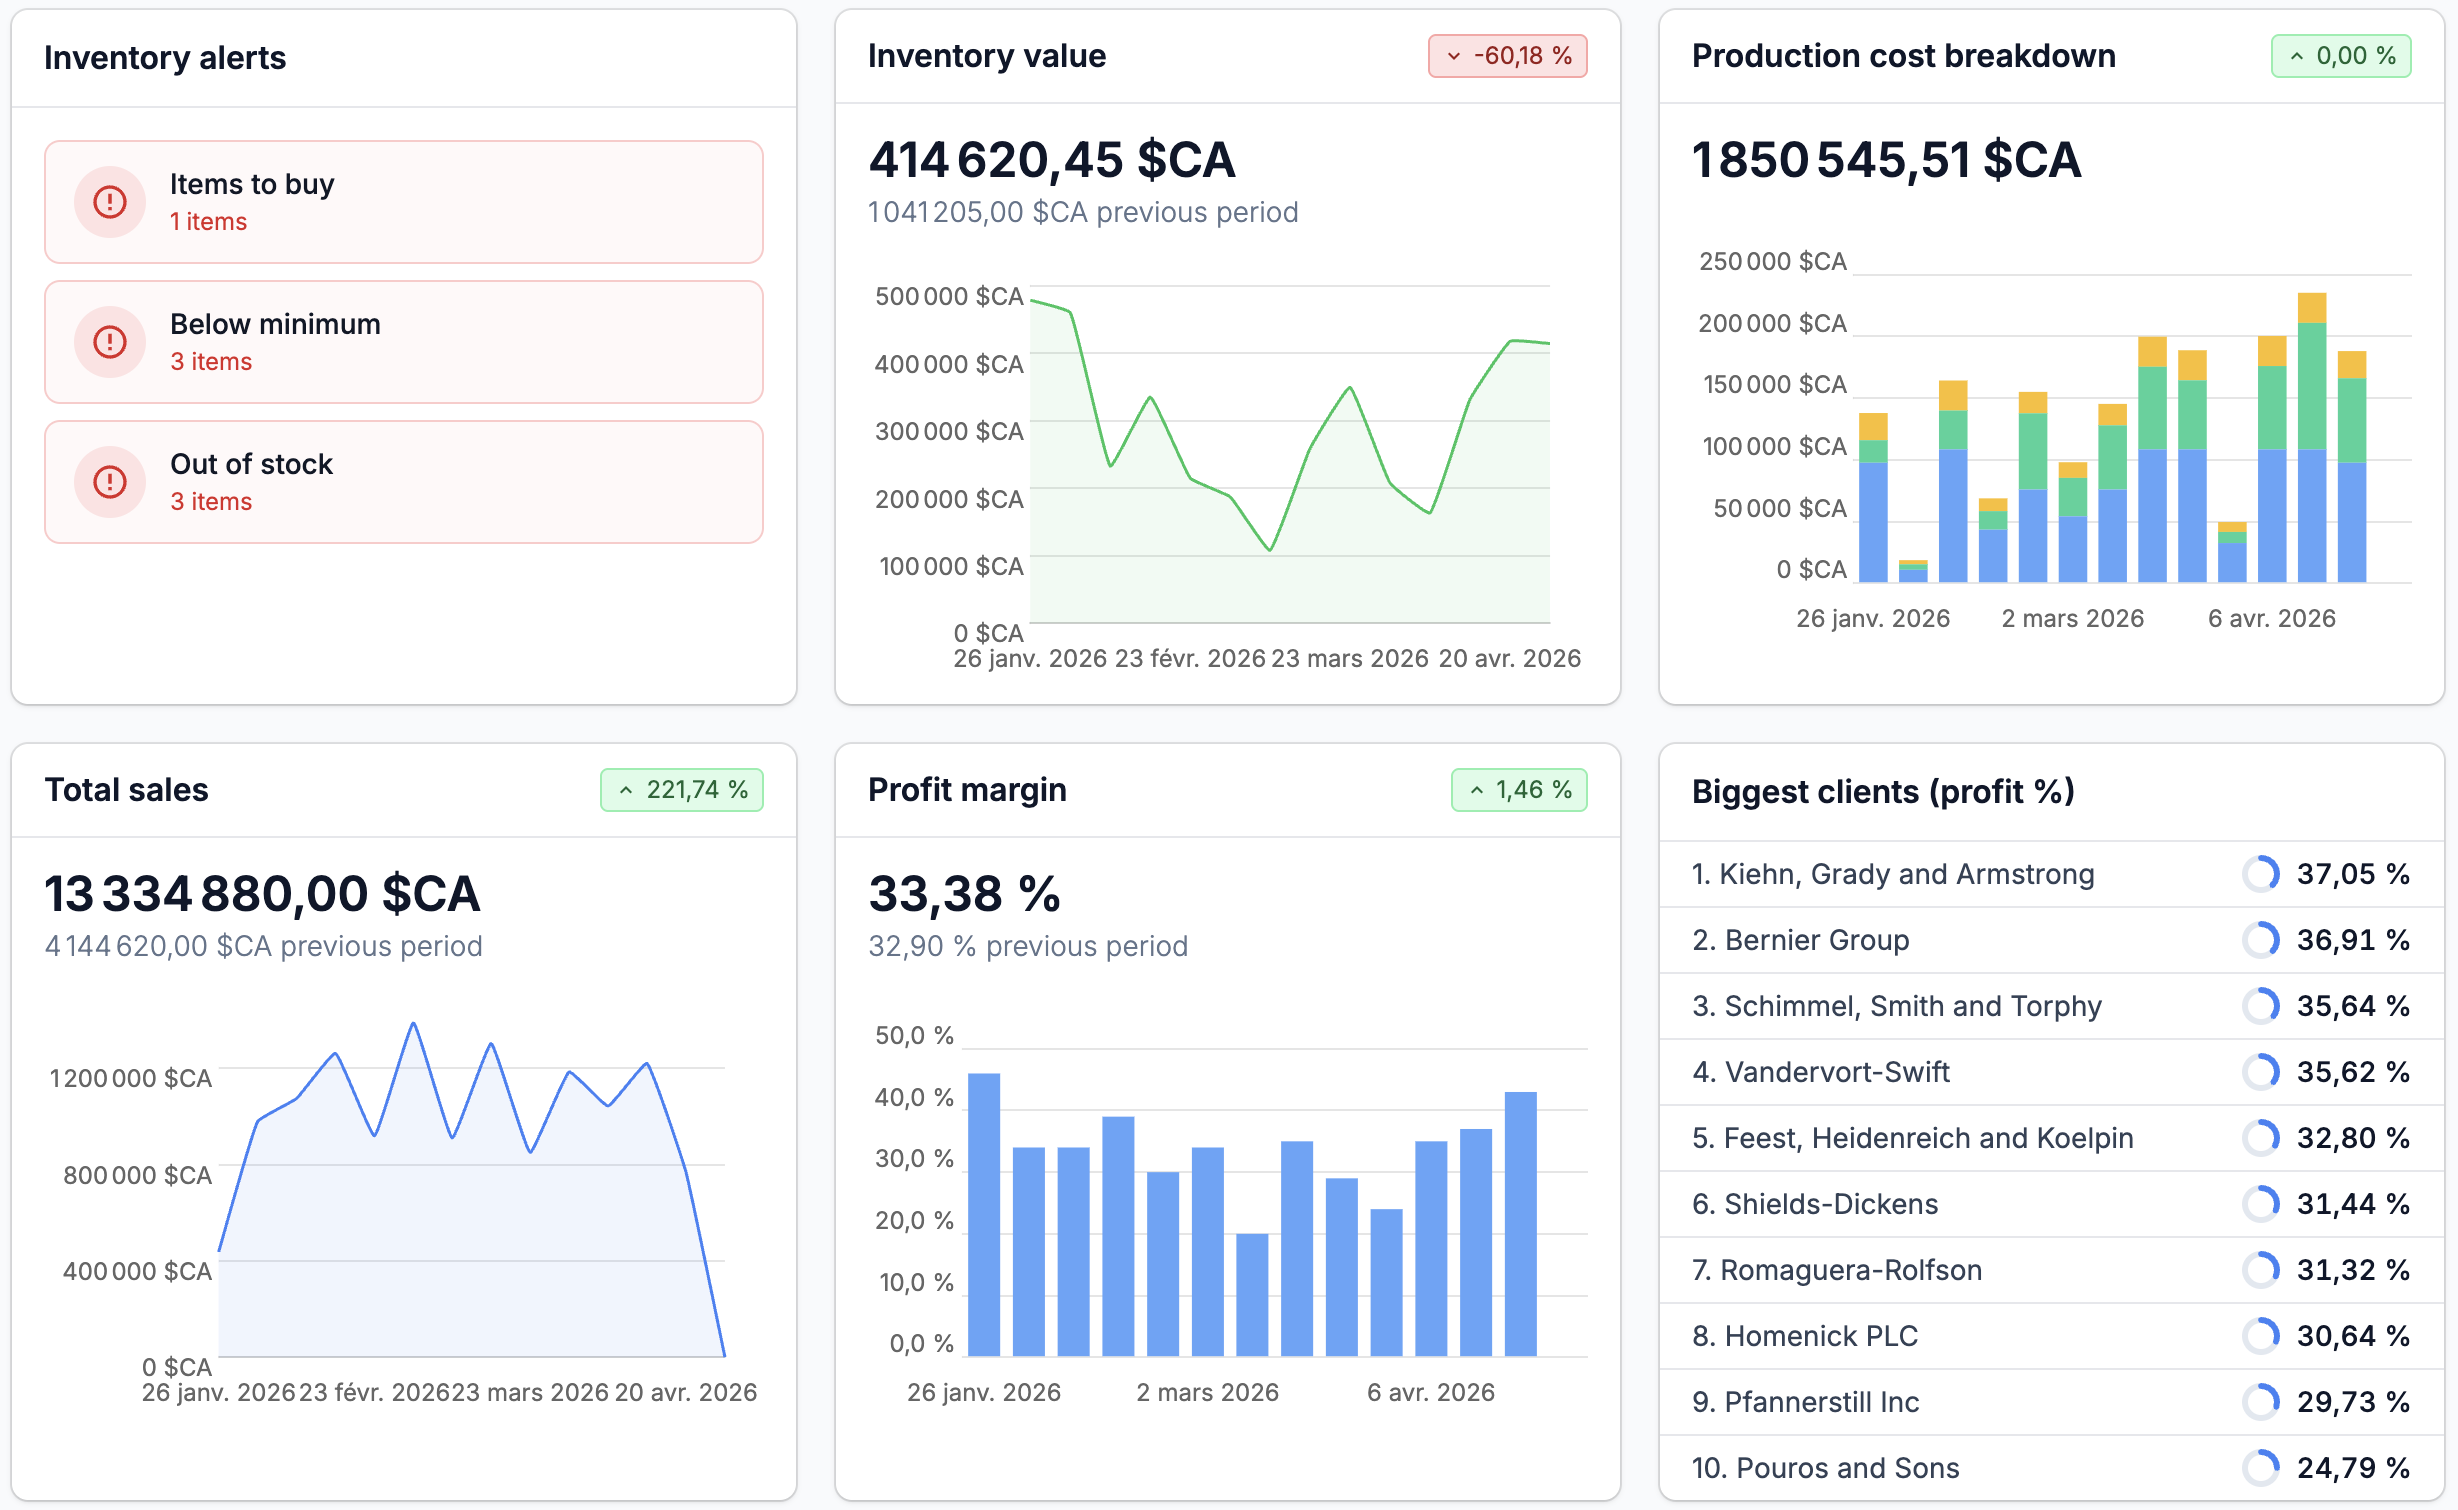The image size is (2458, 1510).
Task: Click the last bar in Profit margin chart
Action: tap(1520, 1224)
